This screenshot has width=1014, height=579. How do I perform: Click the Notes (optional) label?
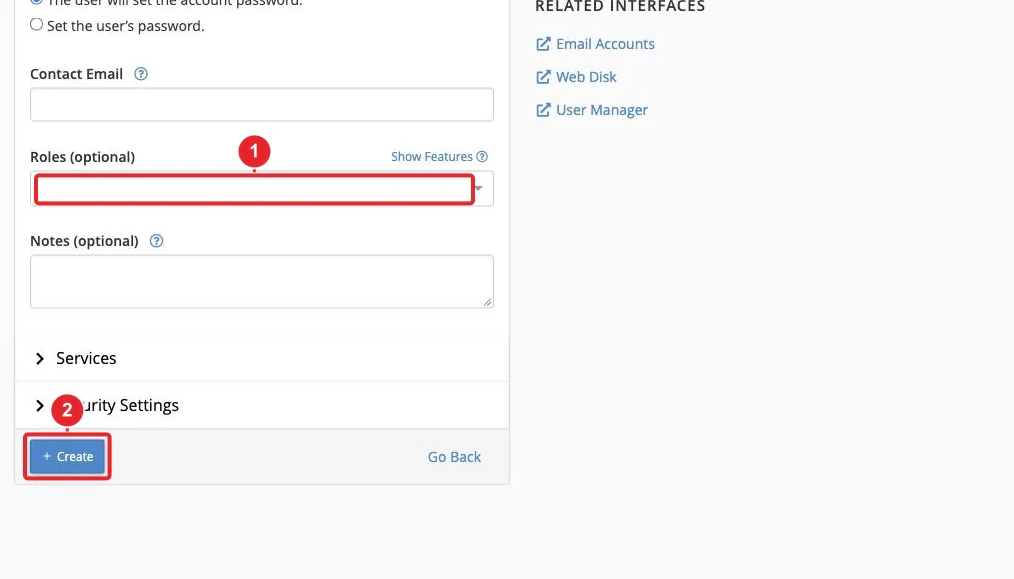point(84,241)
